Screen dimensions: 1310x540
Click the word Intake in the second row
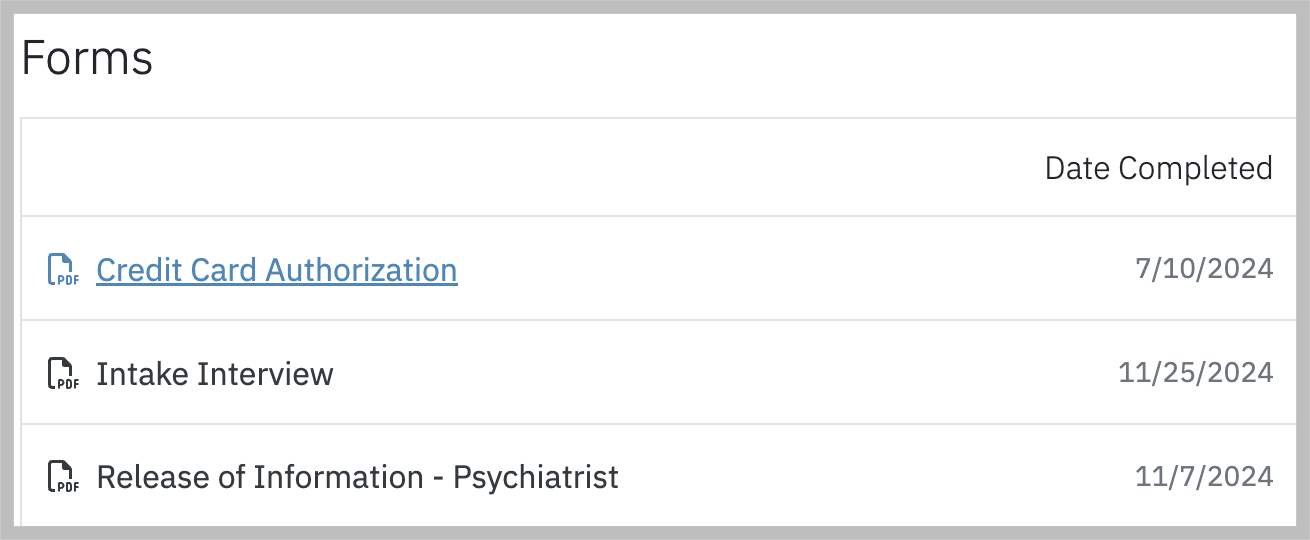pyautogui.click(x=142, y=374)
